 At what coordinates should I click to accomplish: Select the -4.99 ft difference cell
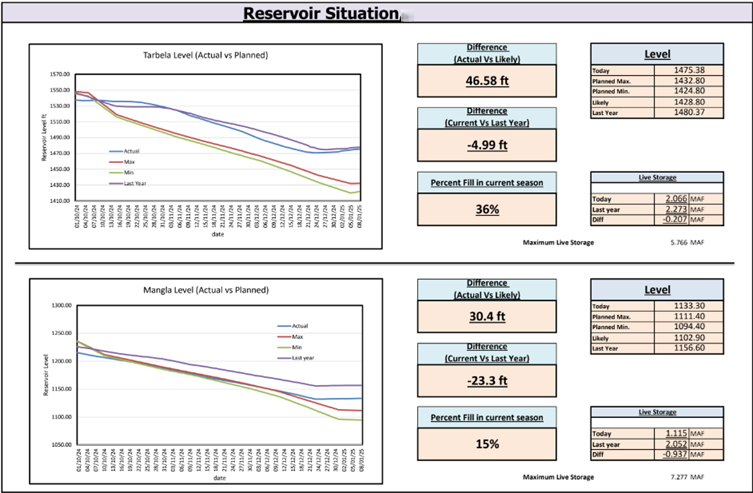pos(488,143)
